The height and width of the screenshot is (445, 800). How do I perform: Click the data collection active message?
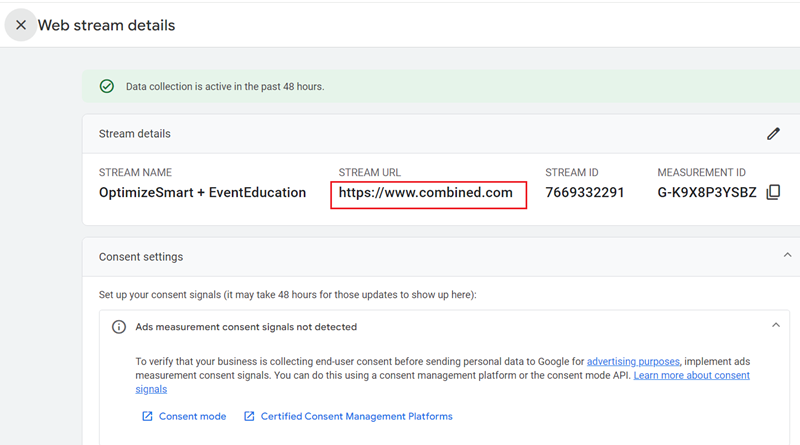pos(225,87)
